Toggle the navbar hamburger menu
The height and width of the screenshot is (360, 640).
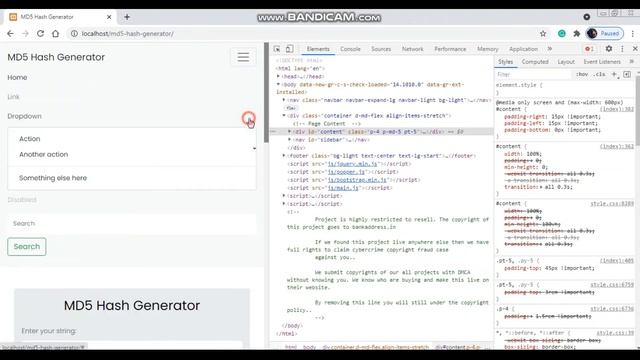tap(243, 57)
